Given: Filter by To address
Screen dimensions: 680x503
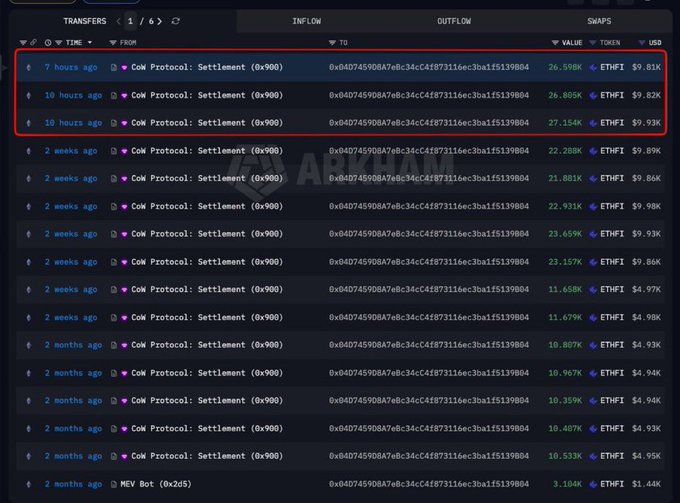Looking at the screenshot, I should pyautogui.click(x=332, y=42).
